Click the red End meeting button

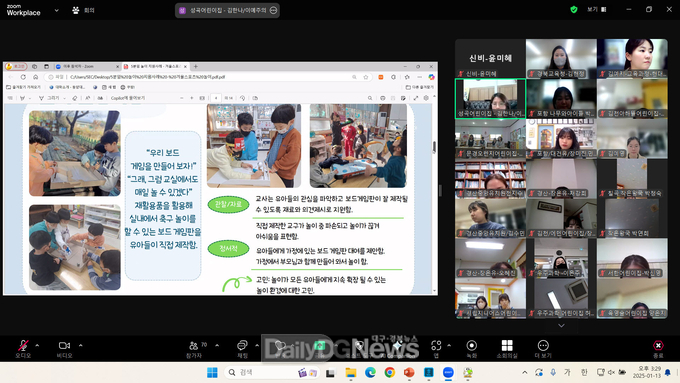point(658,348)
